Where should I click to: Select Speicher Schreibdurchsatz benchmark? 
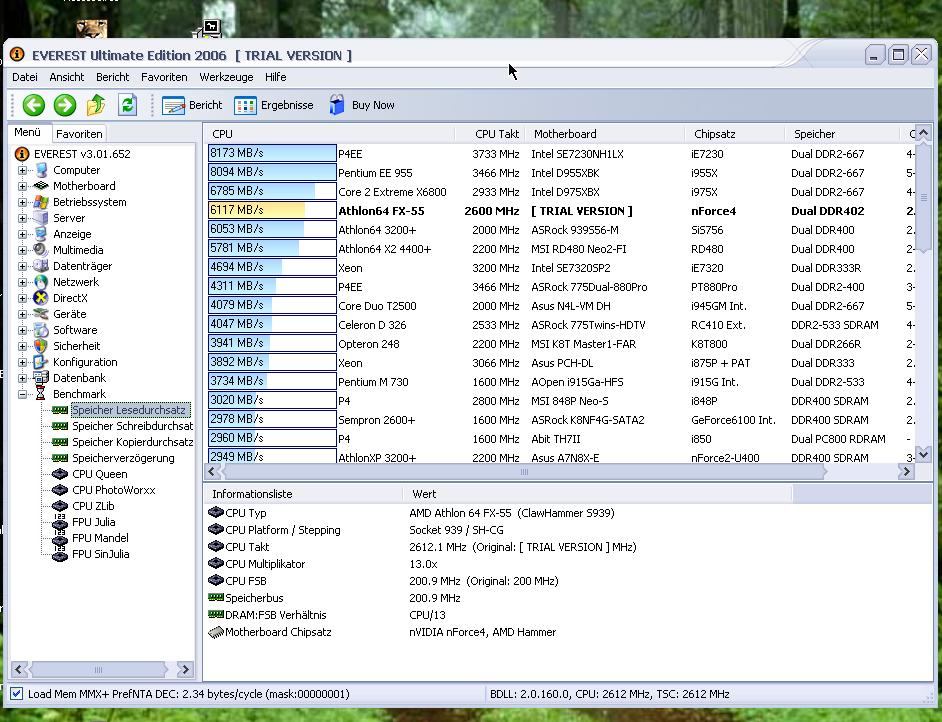click(133, 426)
